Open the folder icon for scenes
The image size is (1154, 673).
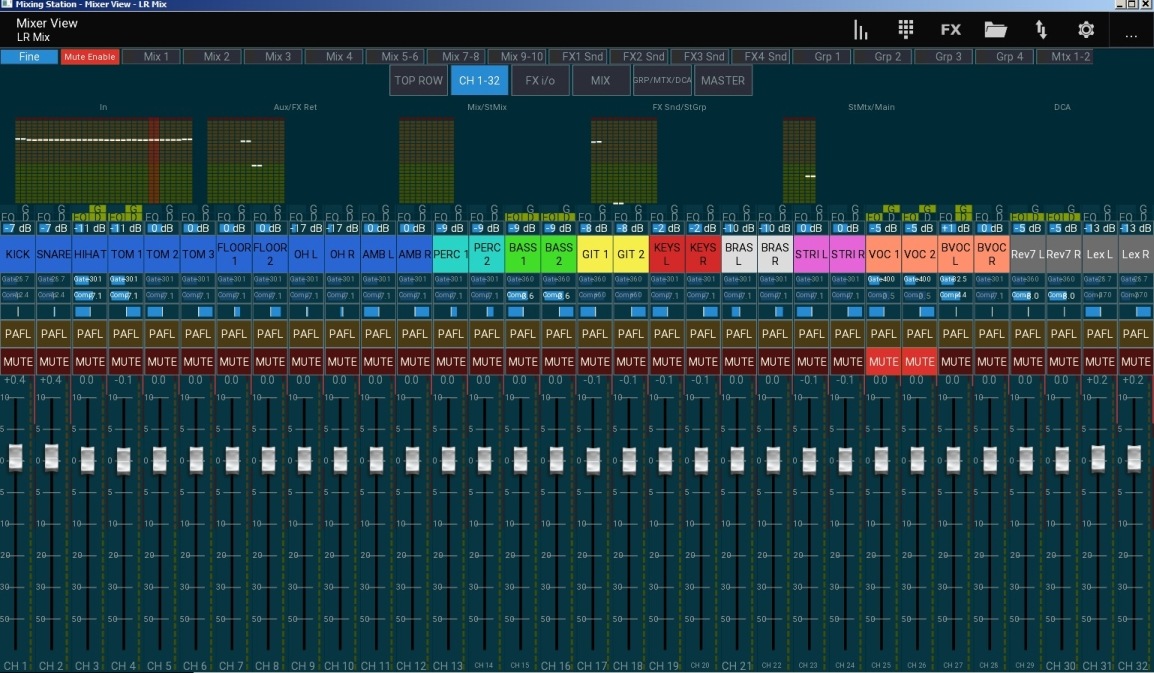tap(995, 30)
